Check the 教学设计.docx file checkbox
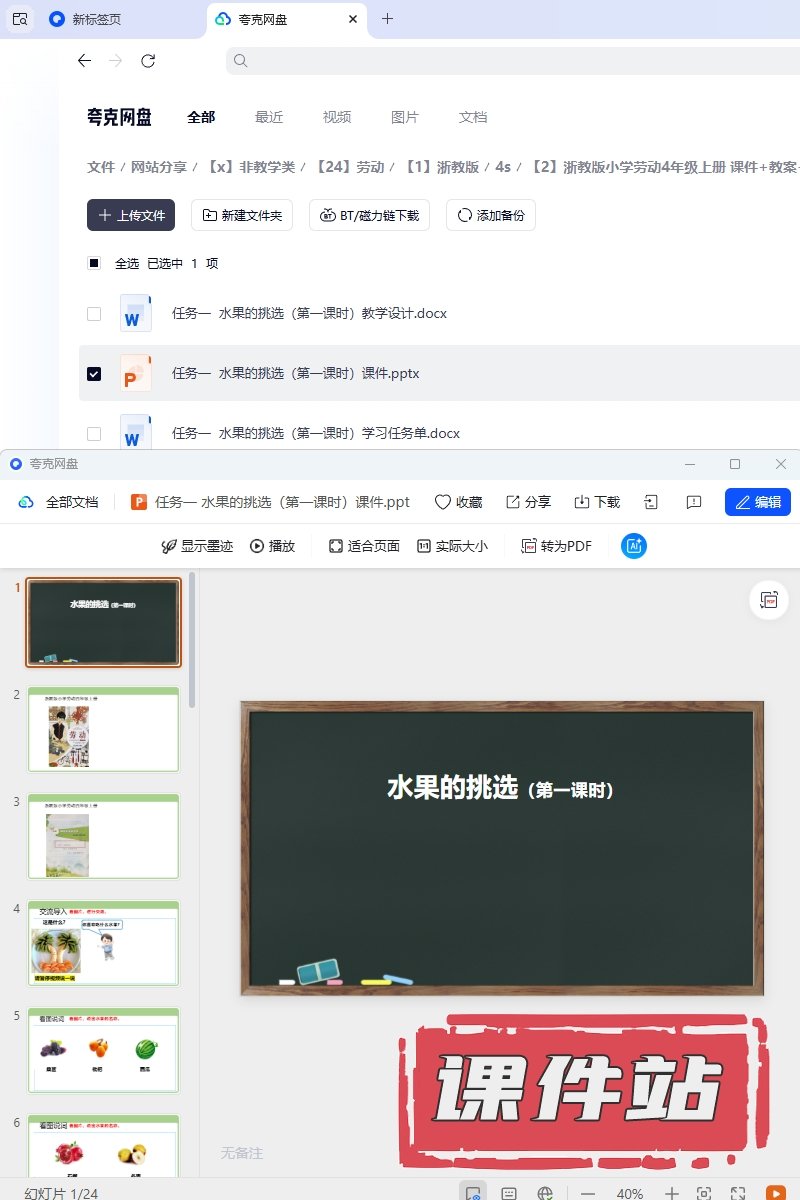This screenshot has height=1200, width=800. [x=94, y=313]
